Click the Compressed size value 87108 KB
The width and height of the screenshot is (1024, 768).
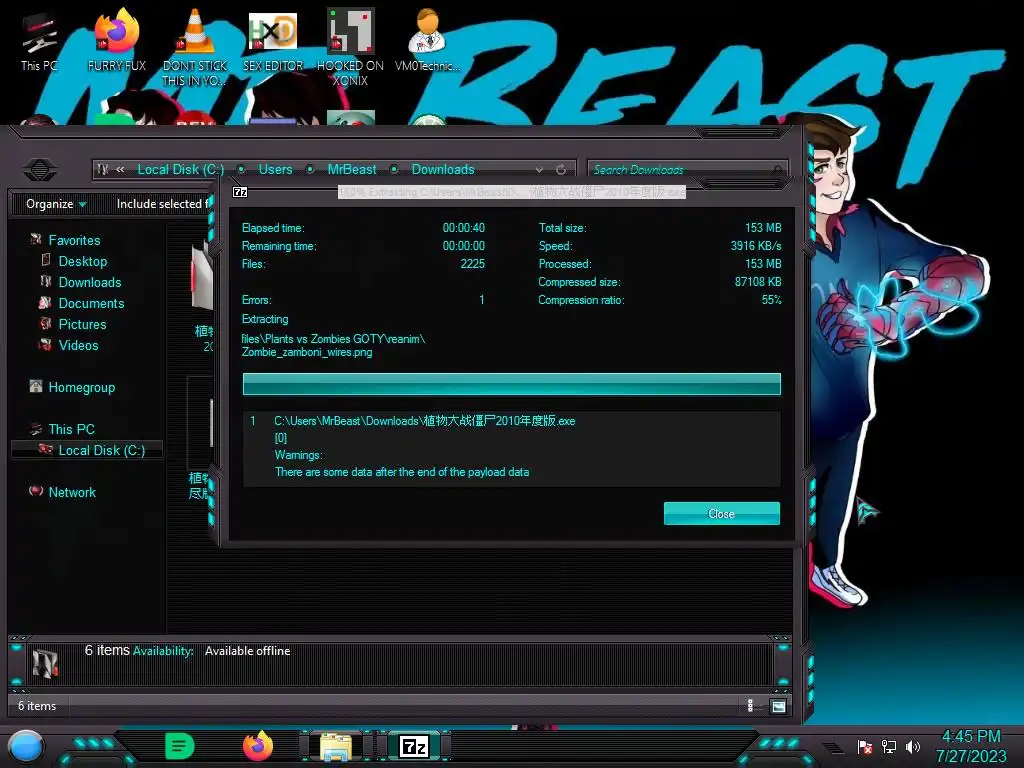click(758, 282)
